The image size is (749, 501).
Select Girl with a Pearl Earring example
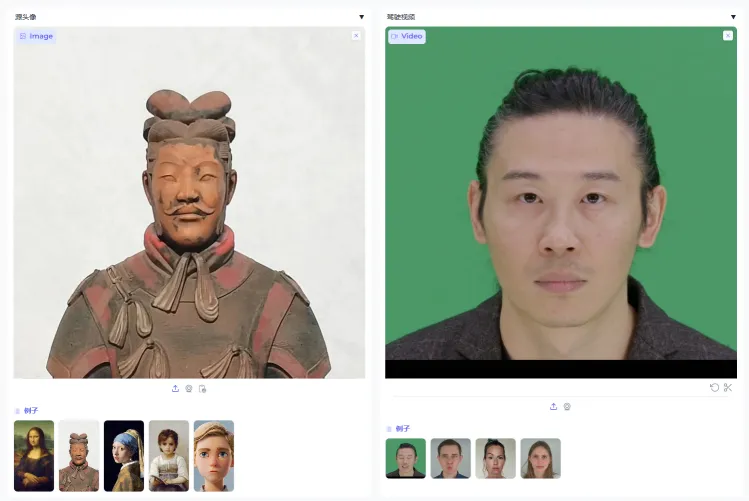coord(124,456)
